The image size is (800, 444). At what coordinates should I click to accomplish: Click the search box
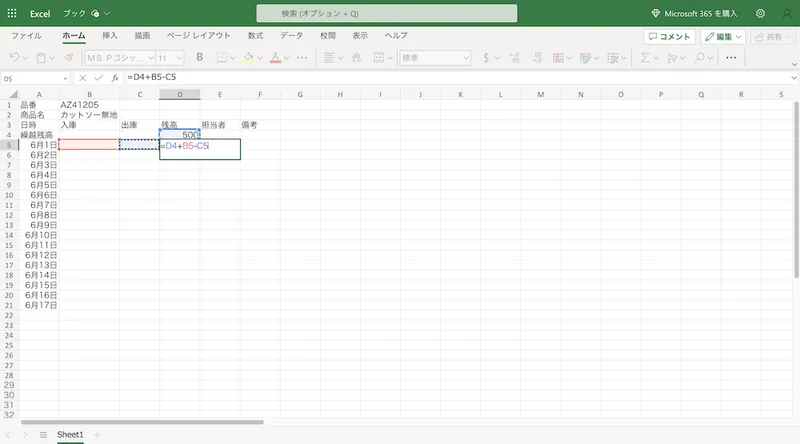387,14
